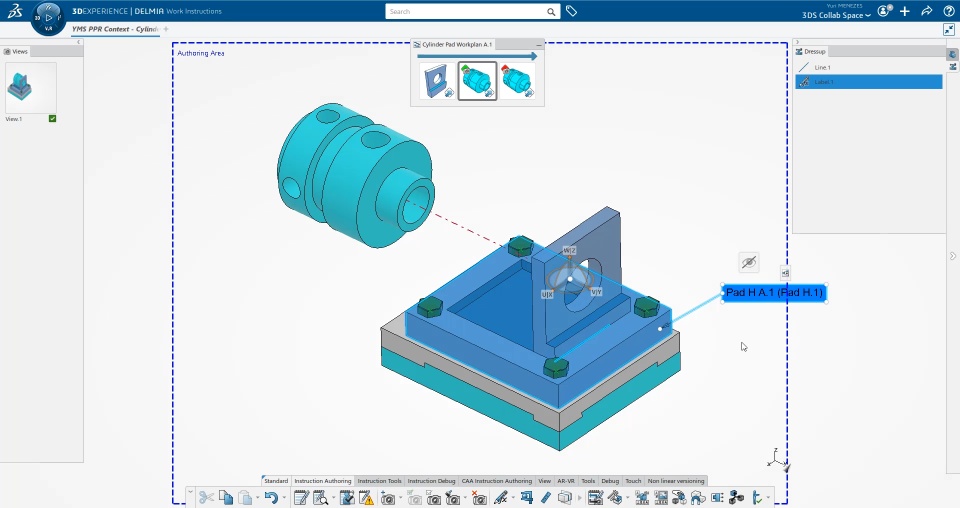
Task: Click the plus Add icon in header
Action: [905, 11]
